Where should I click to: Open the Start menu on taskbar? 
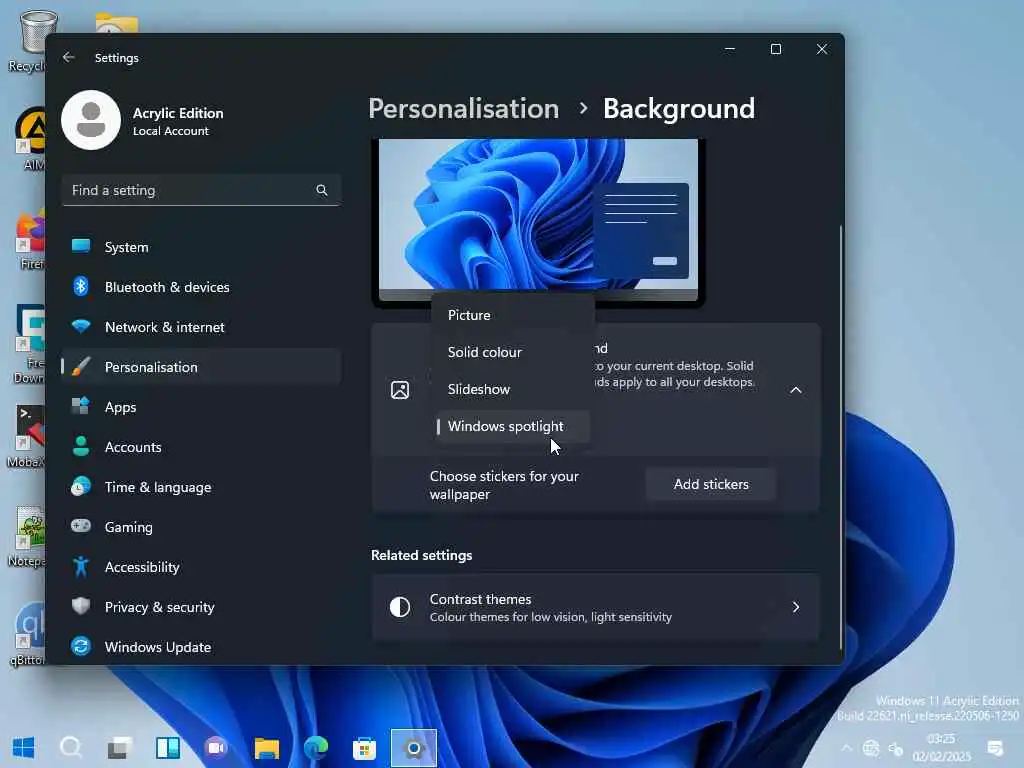pyautogui.click(x=24, y=747)
